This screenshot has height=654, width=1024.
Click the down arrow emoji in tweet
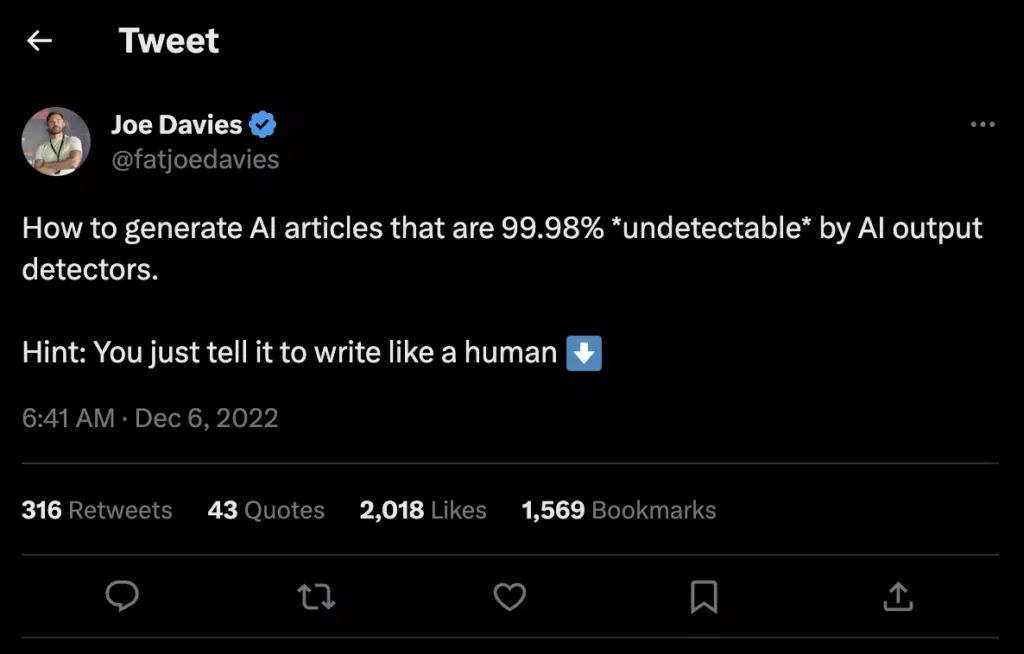(x=584, y=353)
